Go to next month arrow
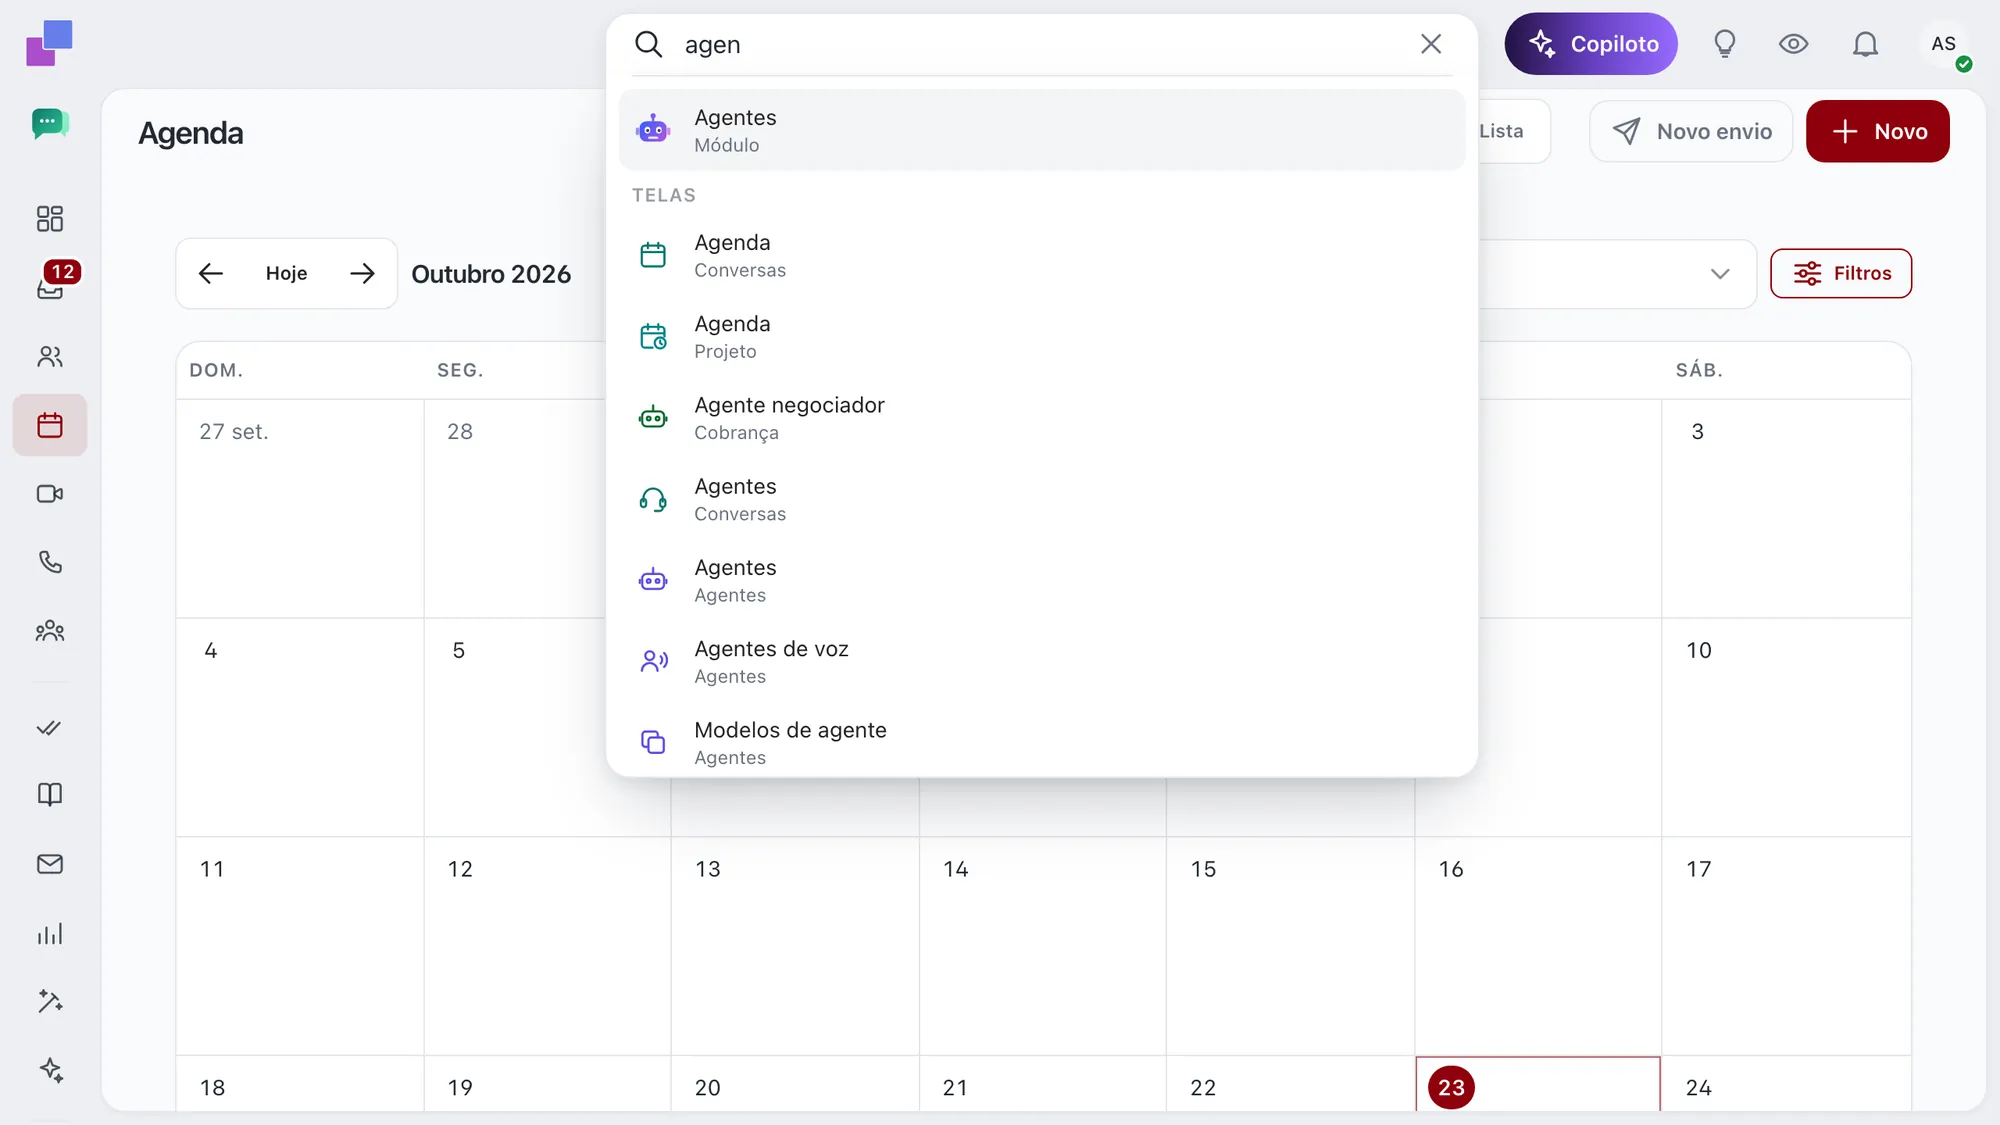This screenshot has height=1125, width=2000. pyautogui.click(x=362, y=273)
